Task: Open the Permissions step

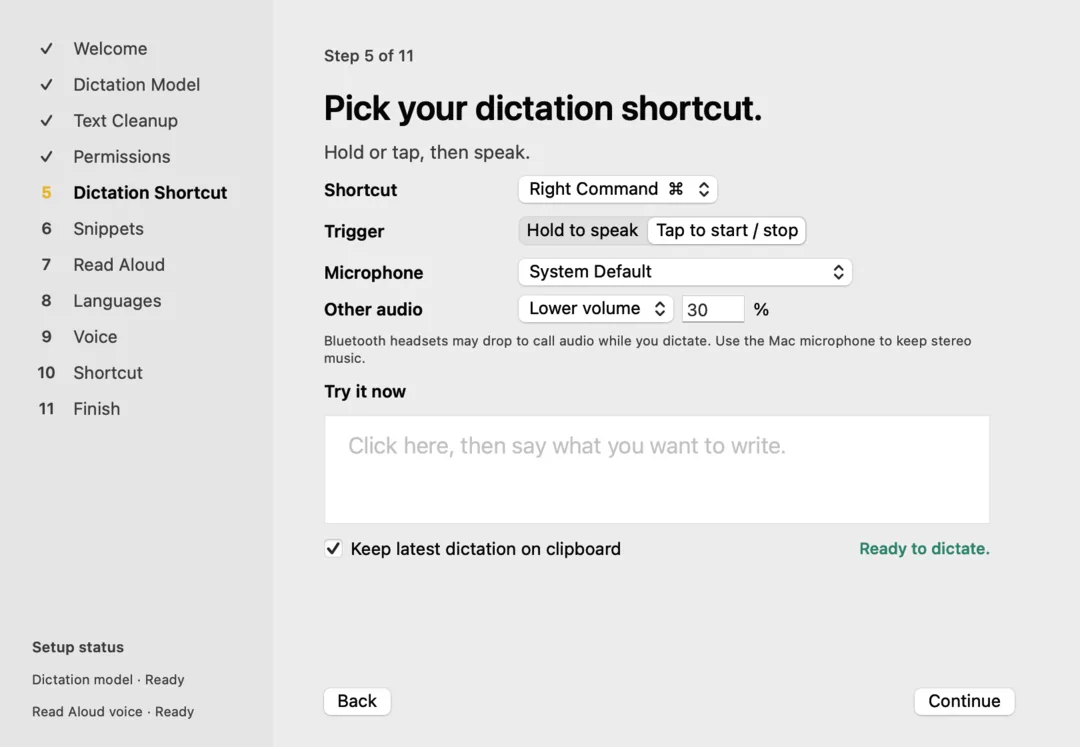Action: coord(121,157)
